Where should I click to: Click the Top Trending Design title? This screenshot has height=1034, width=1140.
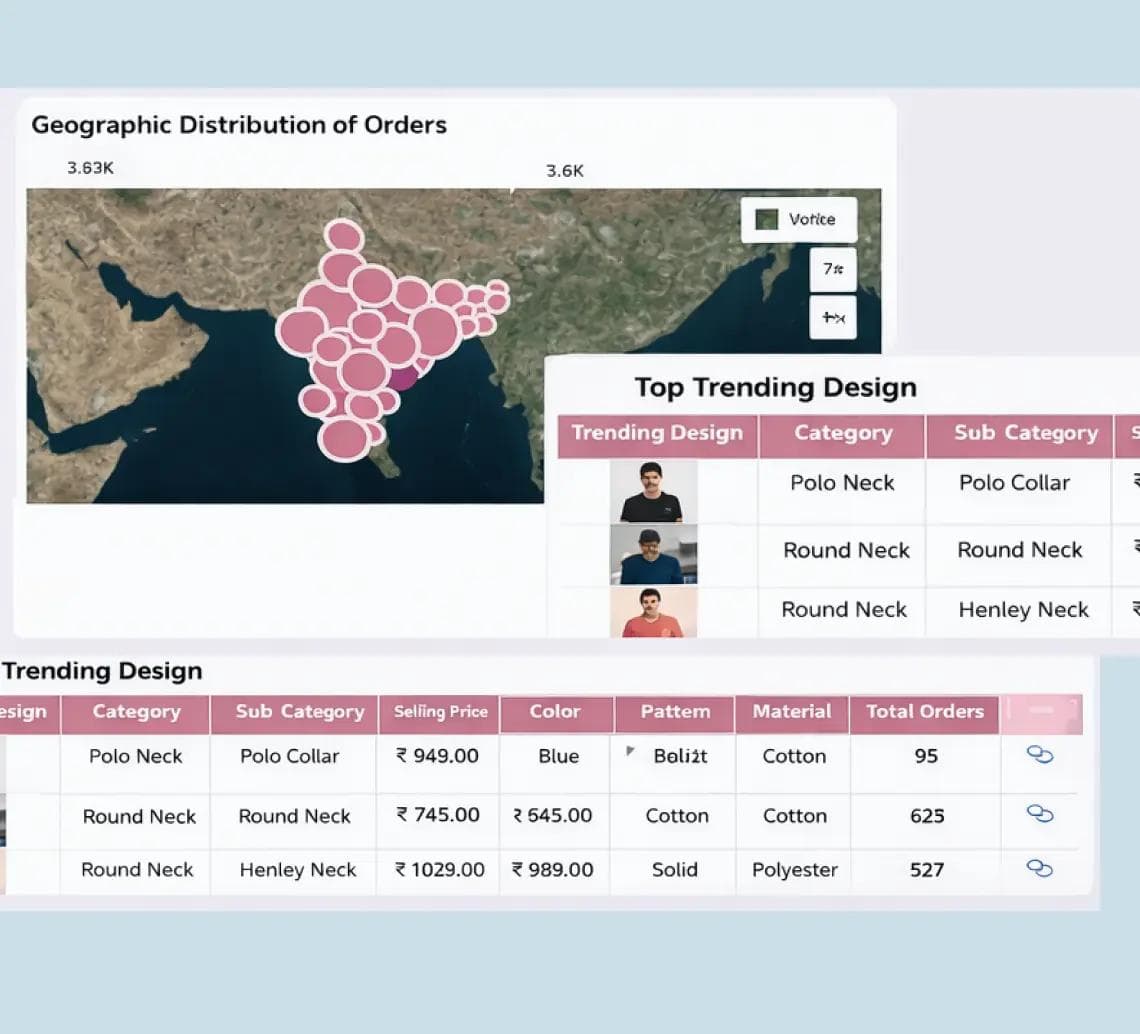click(776, 387)
